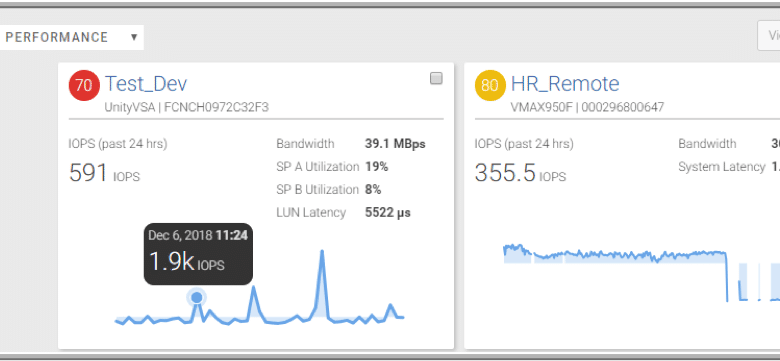Click IOPS (past 24 hrs) label on Test_Dev
The height and width of the screenshot is (361, 780).
pos(118,144)
